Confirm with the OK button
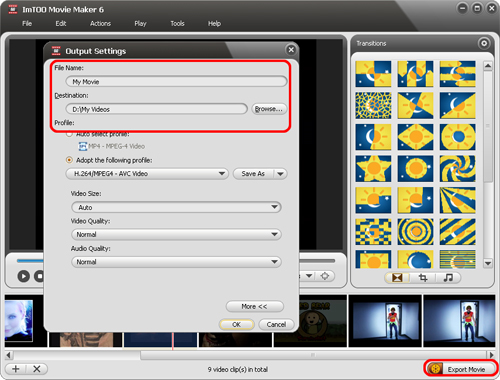This screenshot has width=500, height=380. point(236,324)
